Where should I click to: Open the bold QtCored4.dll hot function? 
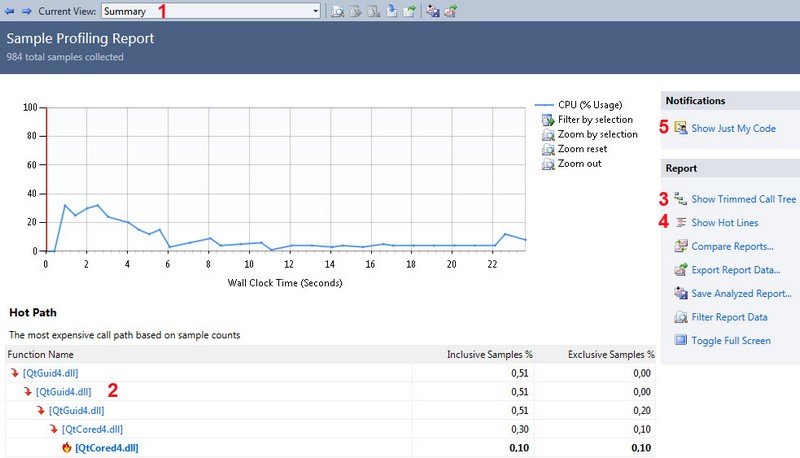pos(106,448)
